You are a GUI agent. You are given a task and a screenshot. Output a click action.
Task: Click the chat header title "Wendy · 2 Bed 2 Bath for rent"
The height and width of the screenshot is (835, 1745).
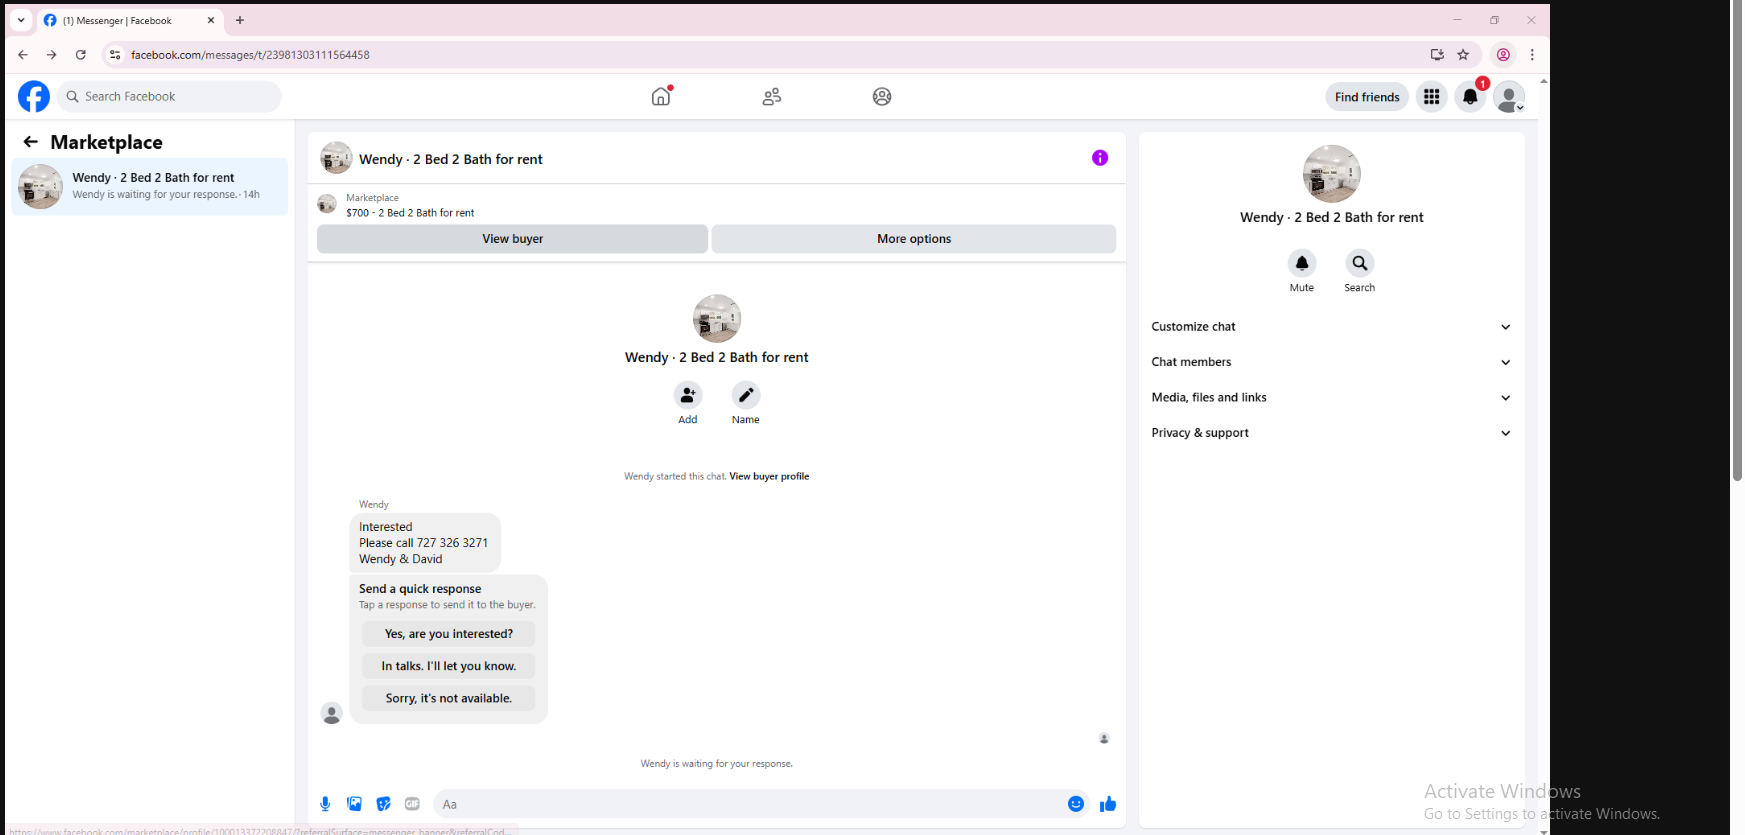(451, 159)
